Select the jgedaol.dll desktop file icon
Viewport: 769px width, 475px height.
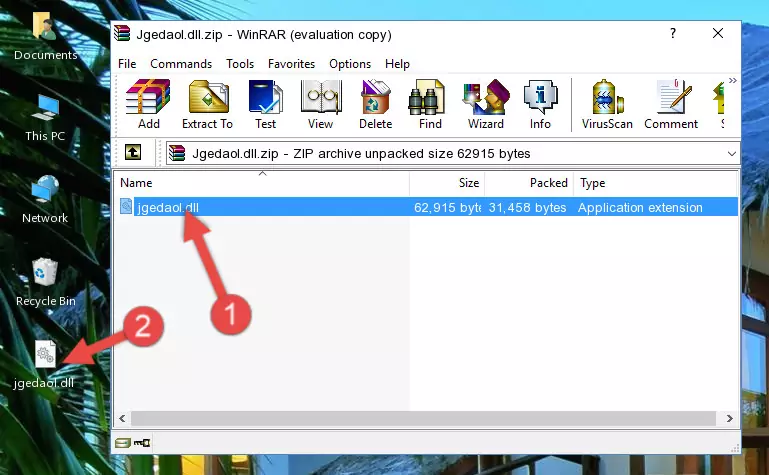44,365
